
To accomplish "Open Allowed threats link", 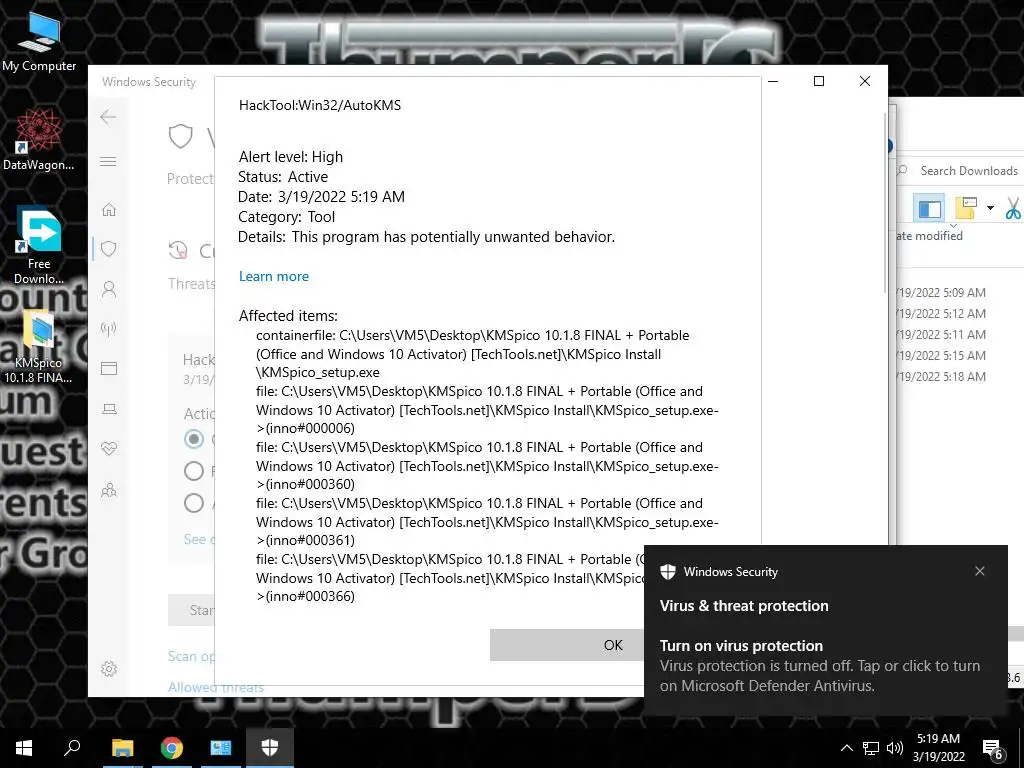I will click(216, 687).
